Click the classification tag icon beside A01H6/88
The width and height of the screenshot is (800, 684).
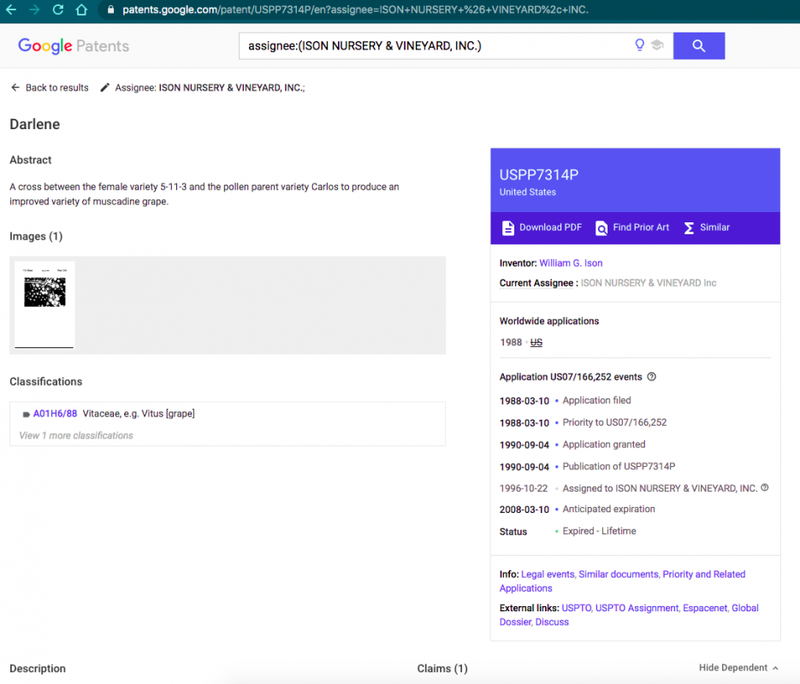26,414
